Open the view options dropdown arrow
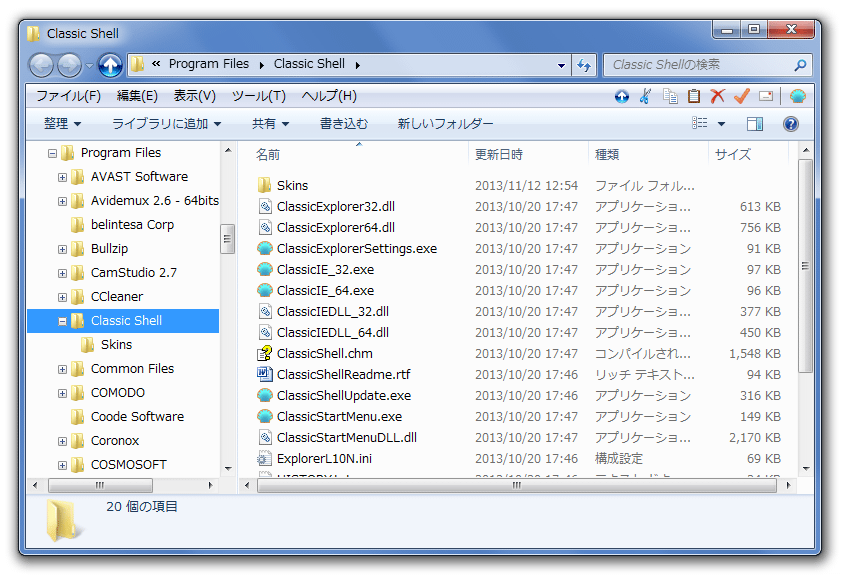This screenshot has height=580, width=844. (721, 124)
